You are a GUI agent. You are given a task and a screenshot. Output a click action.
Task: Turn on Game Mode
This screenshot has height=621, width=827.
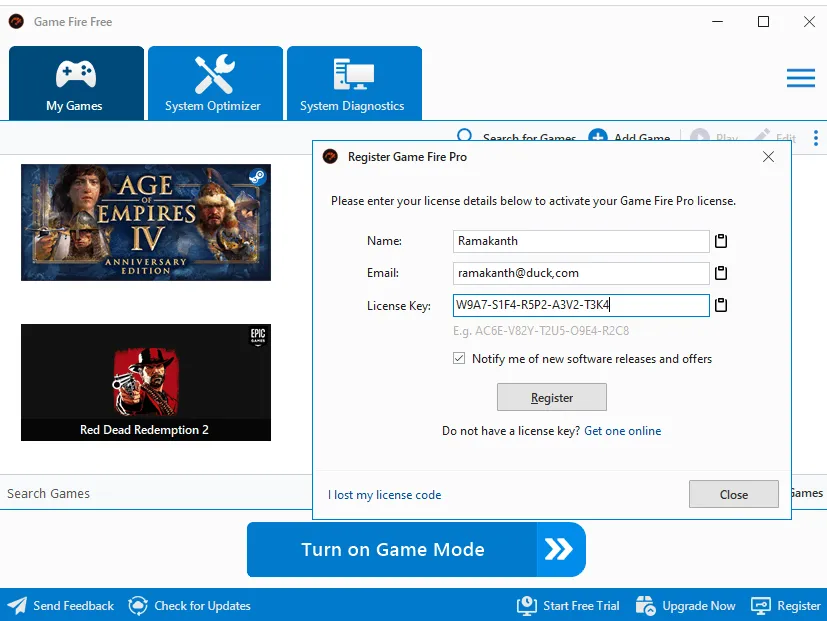[x=416, y=549]
